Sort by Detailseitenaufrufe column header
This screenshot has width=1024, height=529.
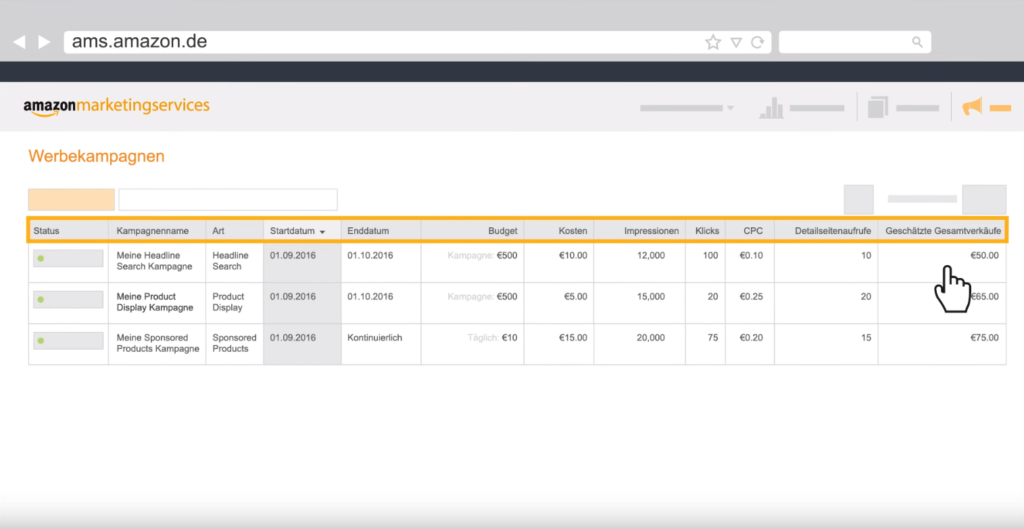(833, 231)
